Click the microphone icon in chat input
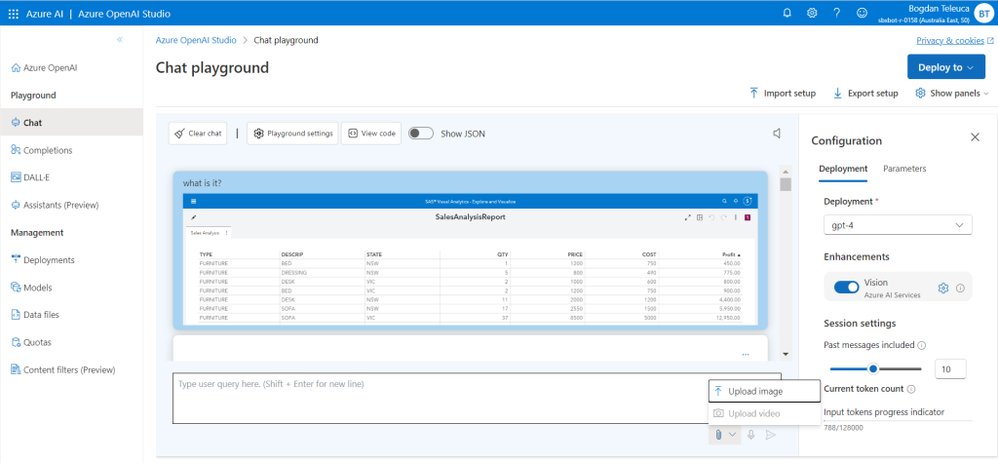The height and width of the screenshot is (463, 998). pos(751,434)
